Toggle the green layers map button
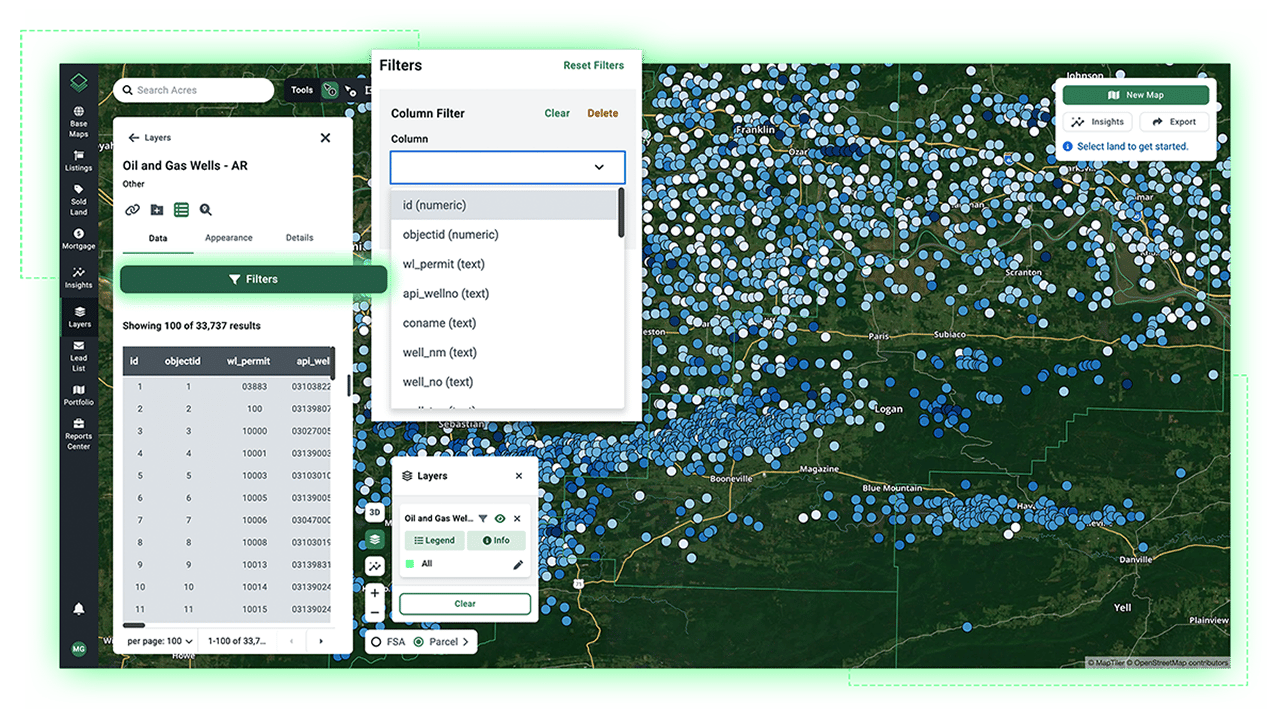The width and height of the screenshot is (1280, 720). click(x=375, y=539)
